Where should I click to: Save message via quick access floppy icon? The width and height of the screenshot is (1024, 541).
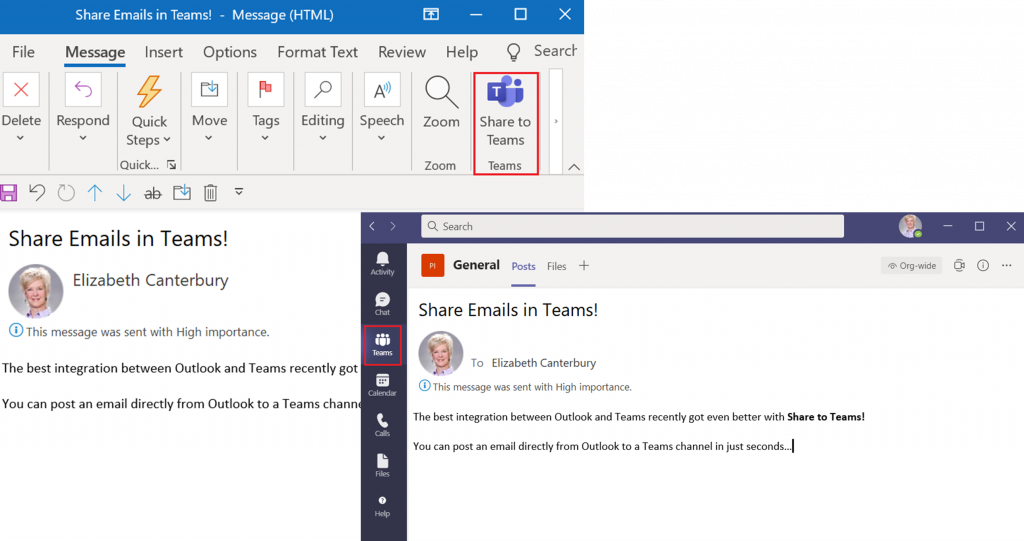(x=8, y=193)
